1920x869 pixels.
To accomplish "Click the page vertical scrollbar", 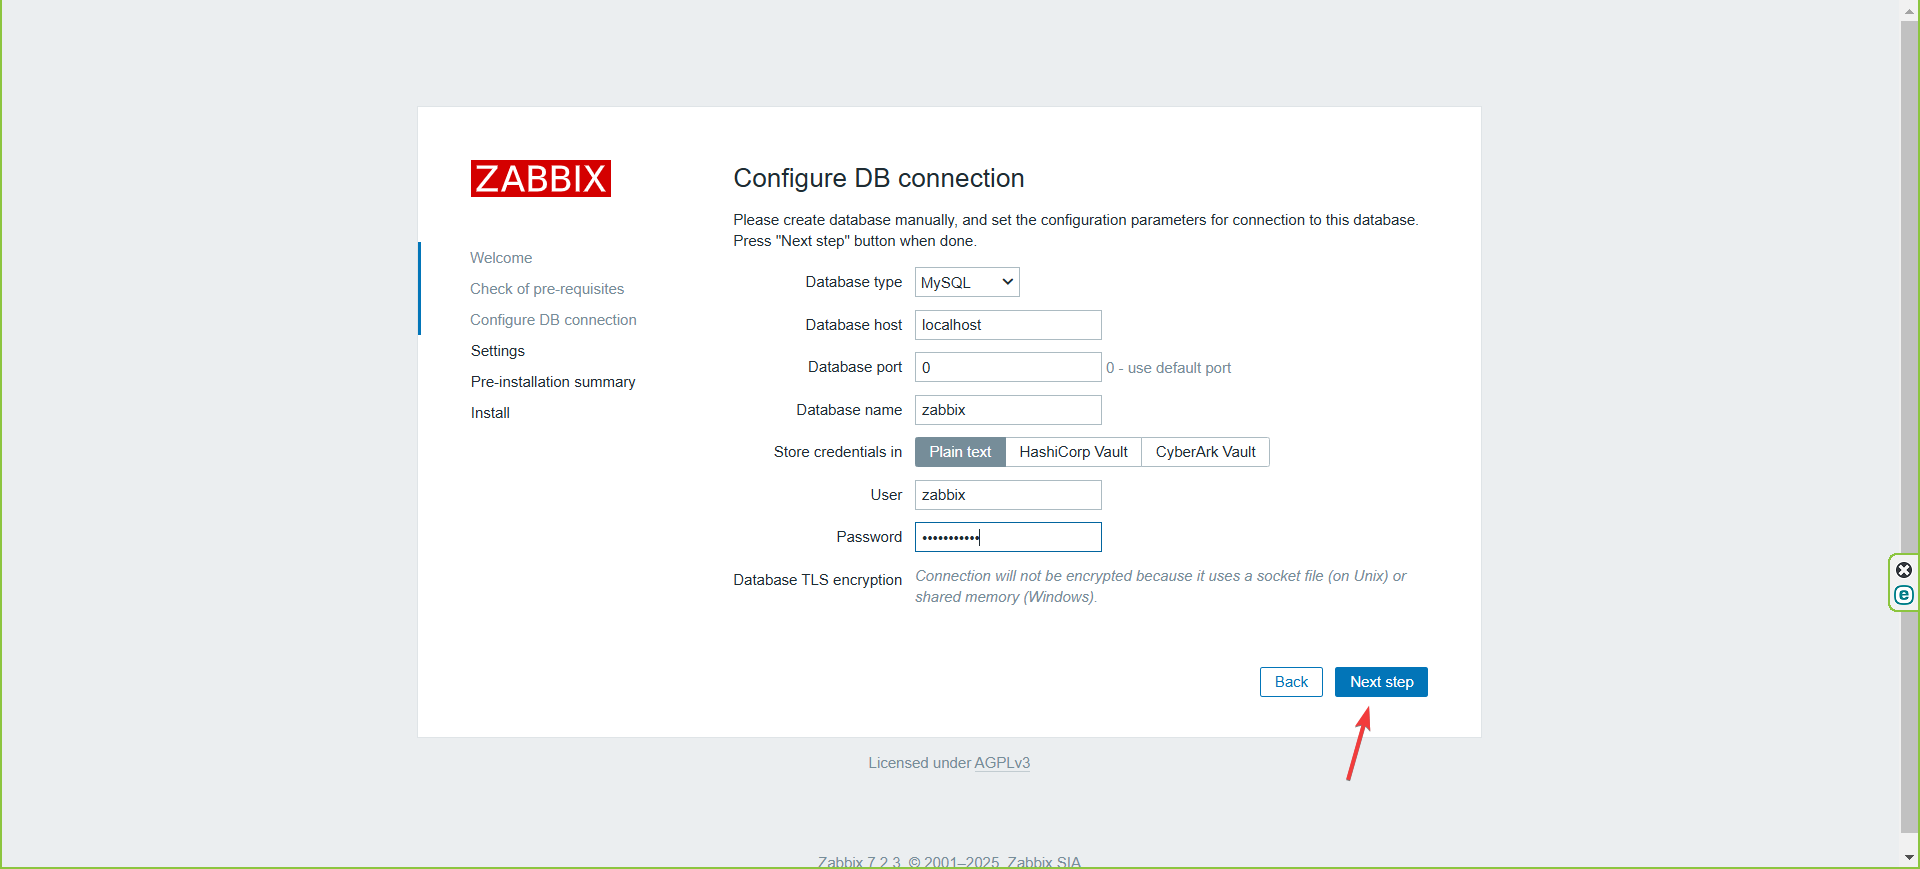I will 1910,426.
